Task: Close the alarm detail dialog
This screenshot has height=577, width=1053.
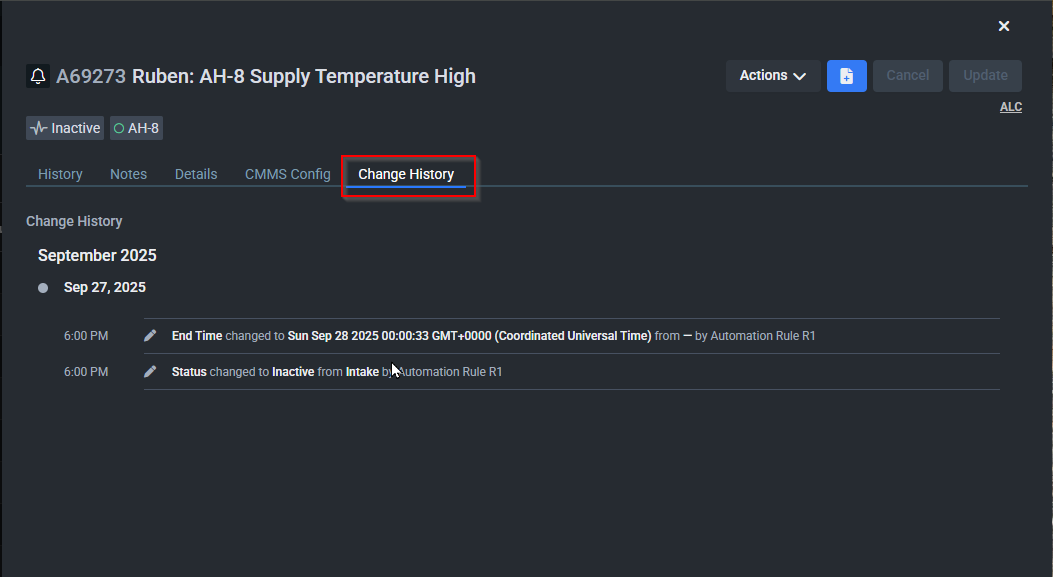Action: (x=1004, y=26)
